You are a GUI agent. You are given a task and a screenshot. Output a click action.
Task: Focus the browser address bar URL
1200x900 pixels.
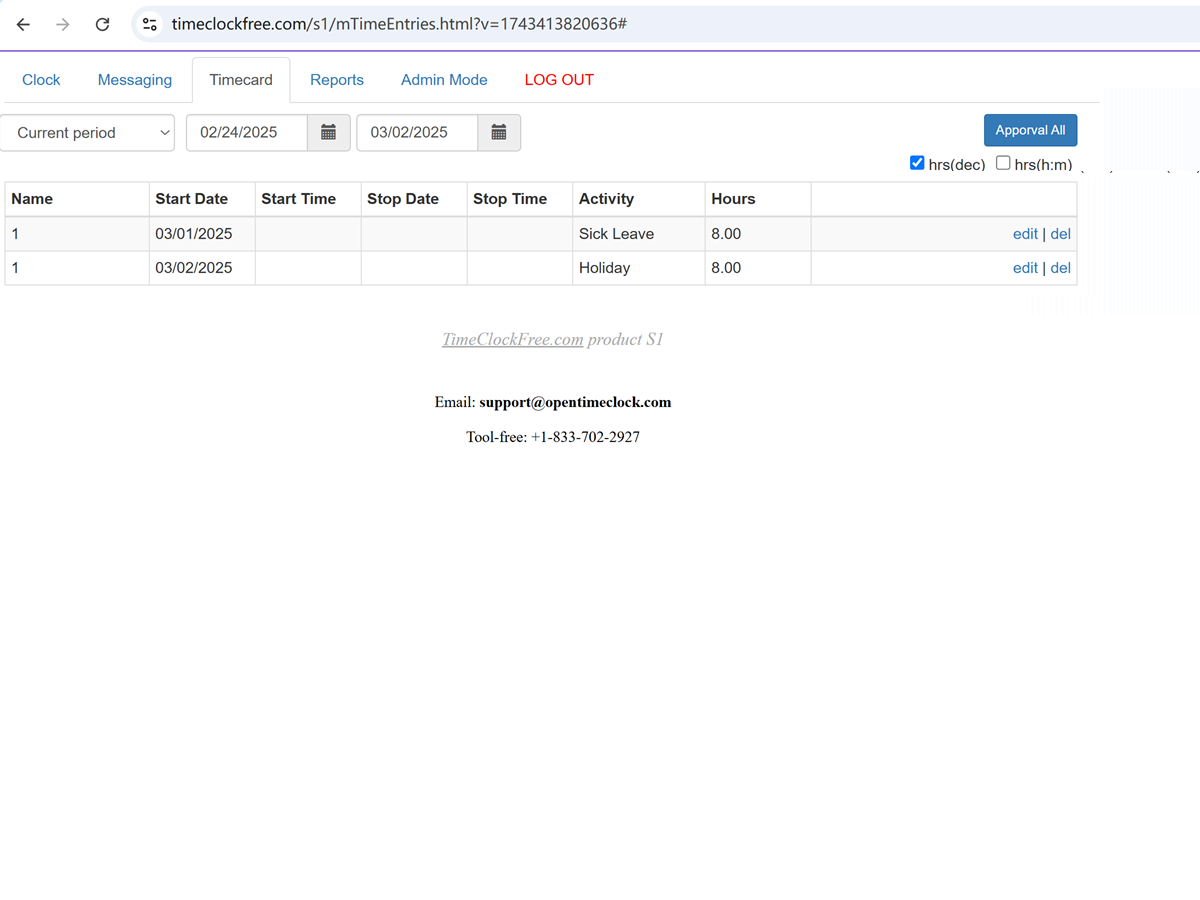click(399, 24)
